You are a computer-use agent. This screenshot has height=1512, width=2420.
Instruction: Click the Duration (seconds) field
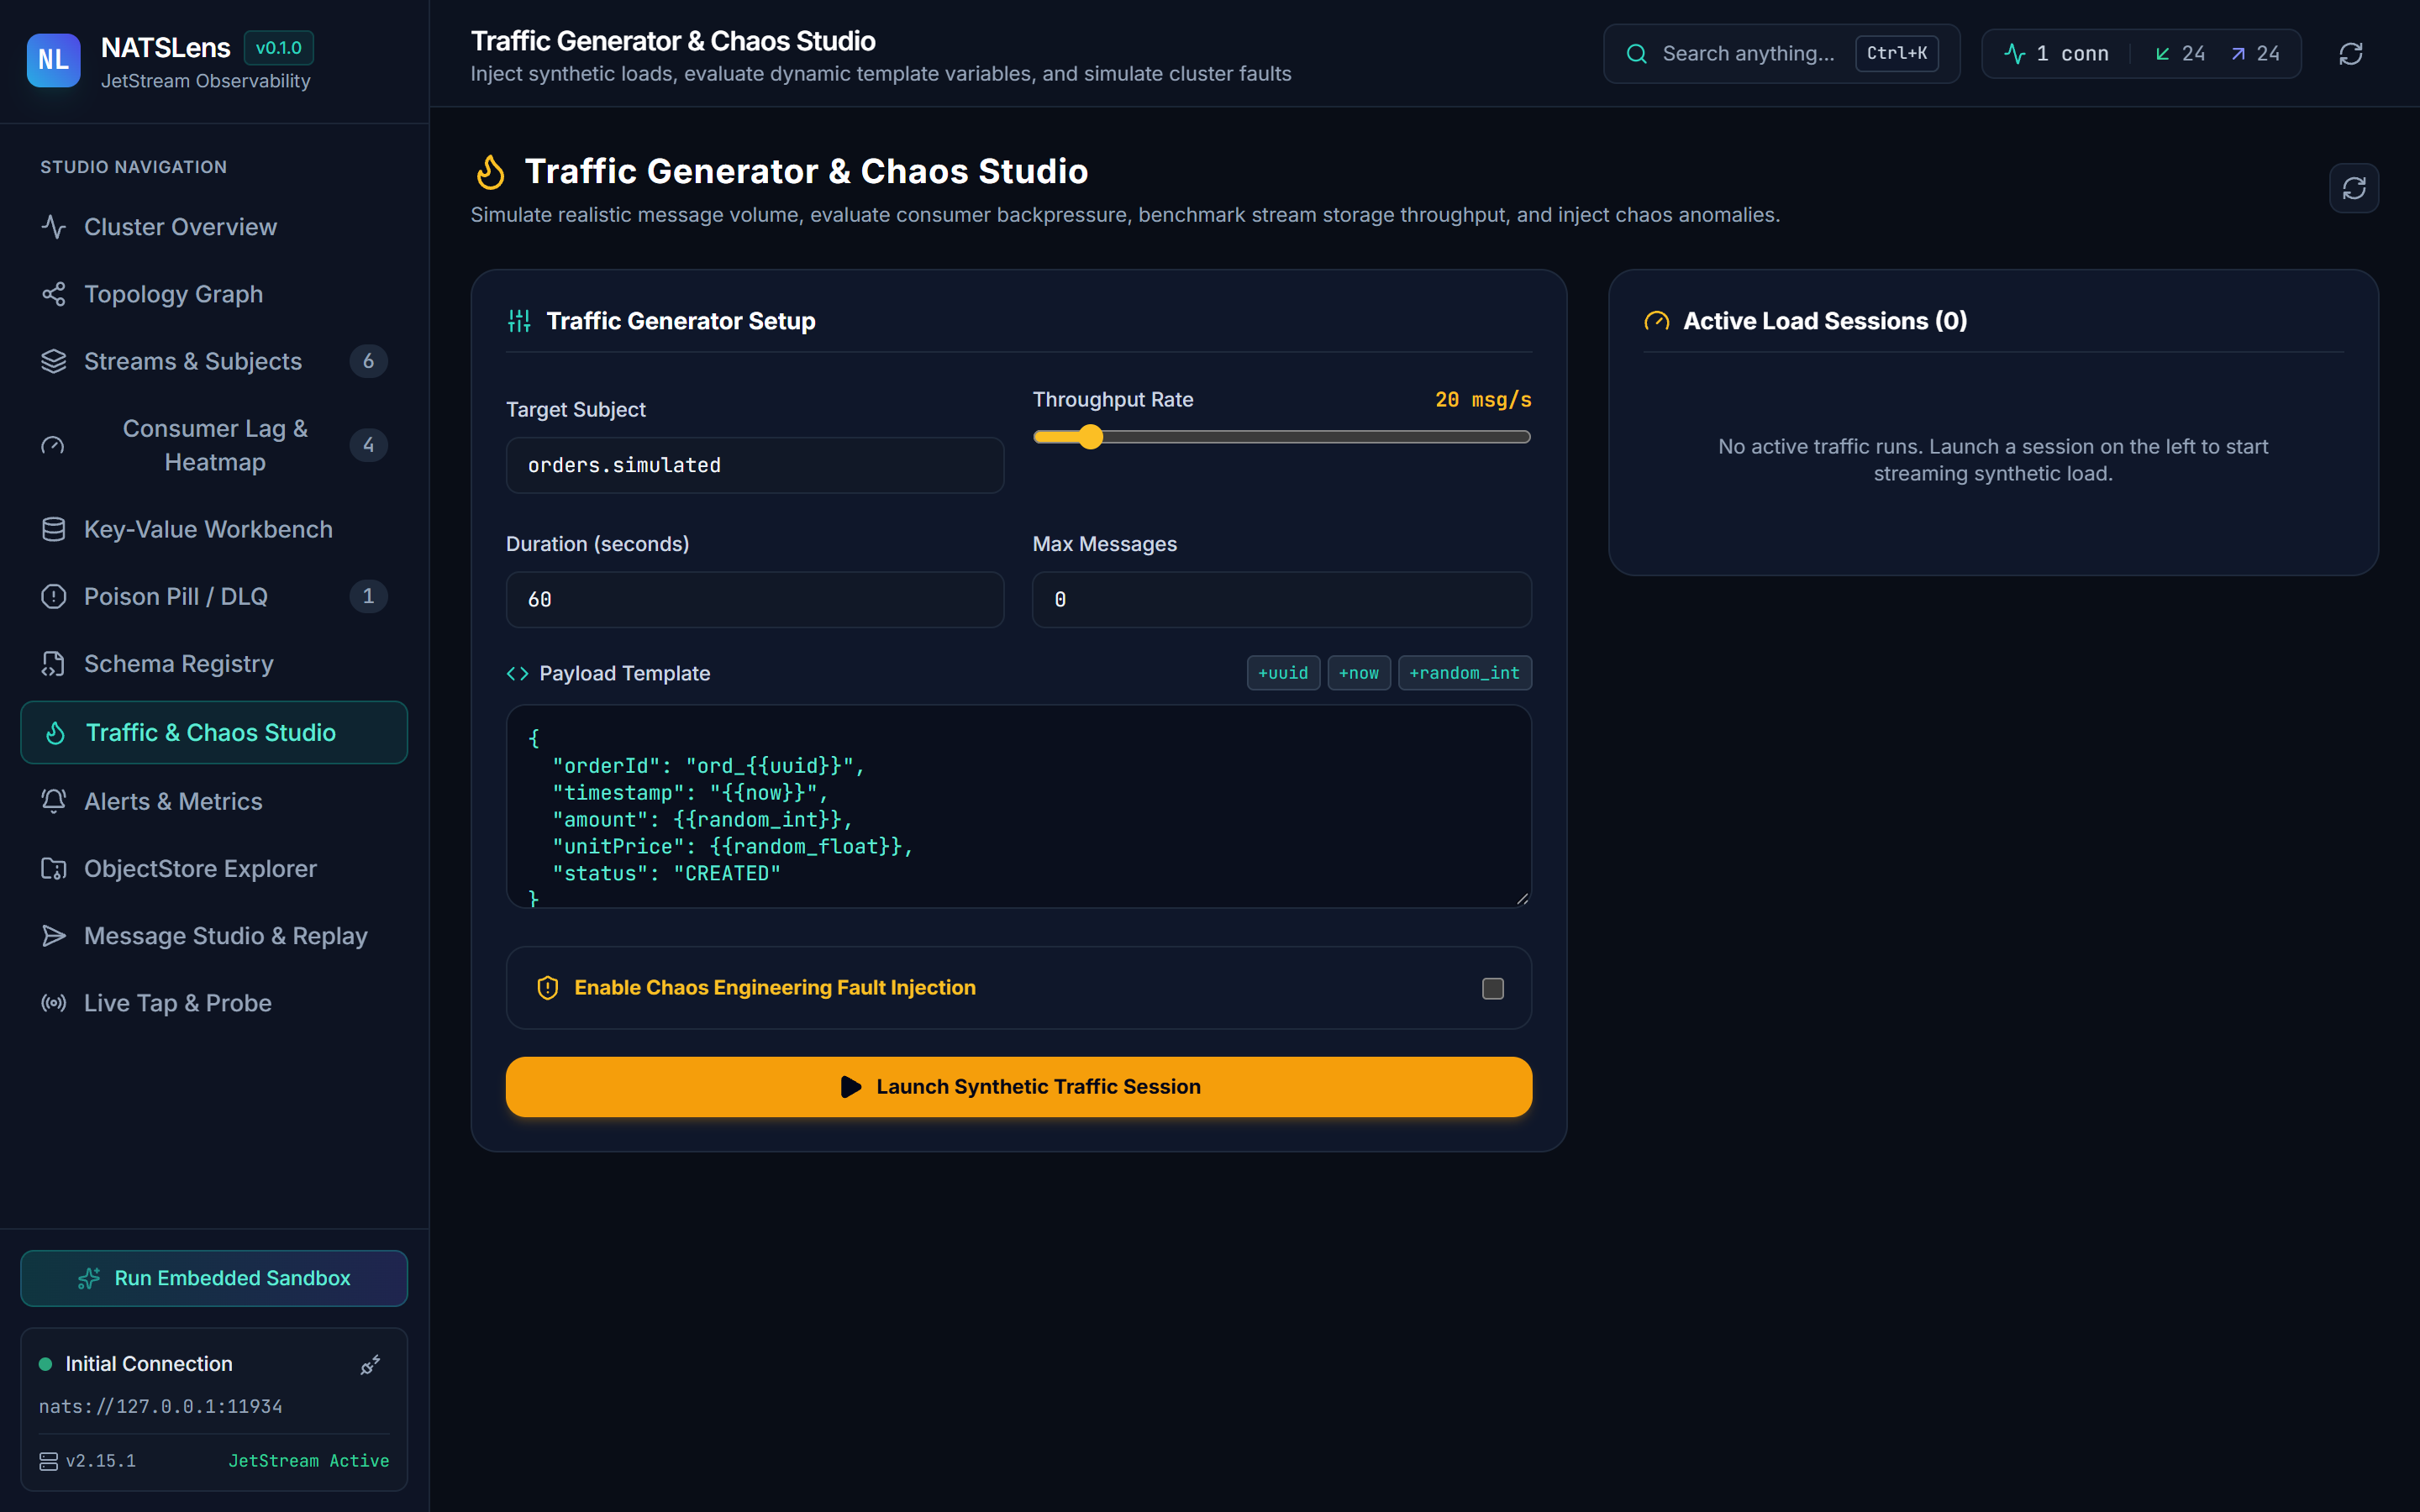[755, 600]
